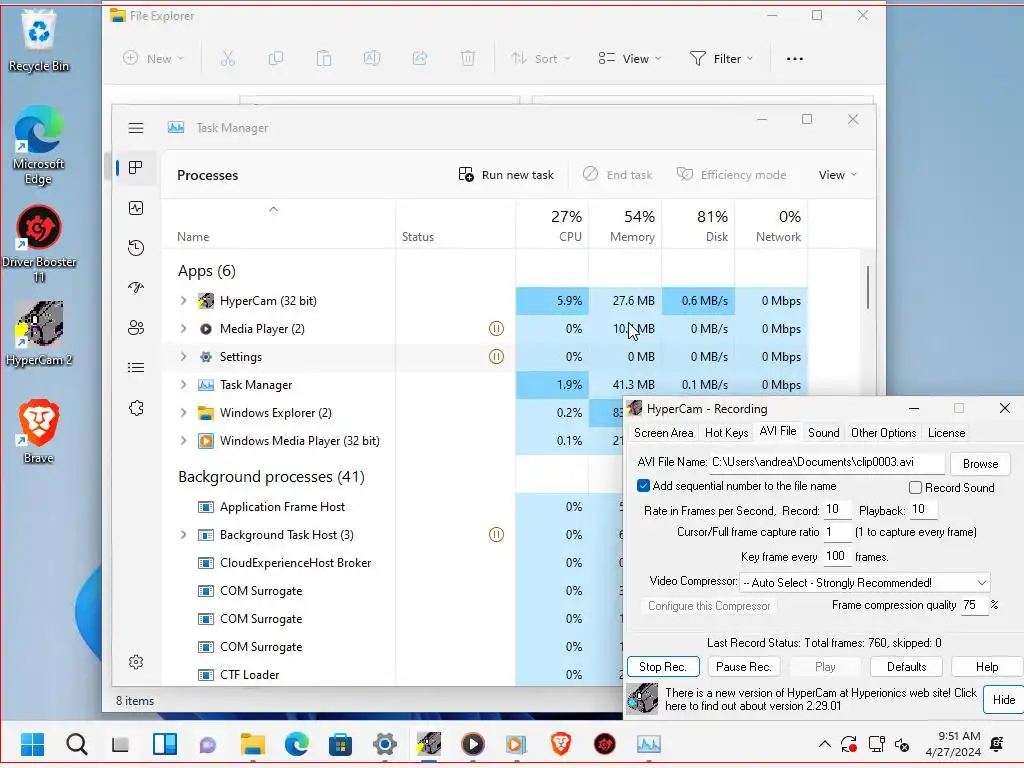Expand the HyperCam (32 bit) process row
The width and height of the screenshot is (1024, 768).
click(184, 300)
